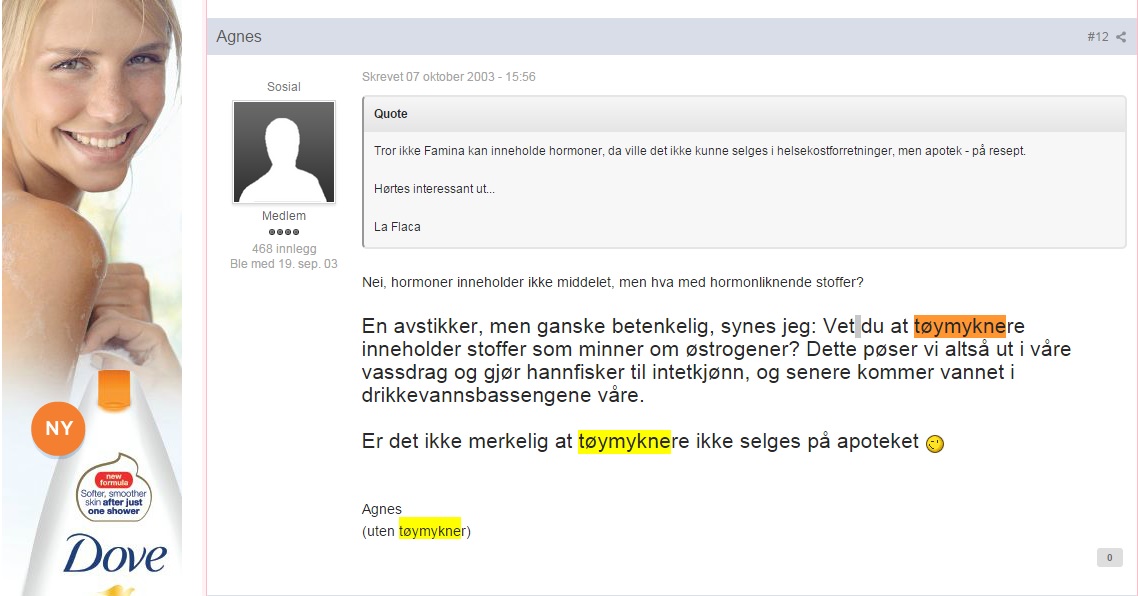Viewport: 1138px width, 596px height.
Task: Click the orange-highlighted word 'tøymykne'
Action: point(959,326)
